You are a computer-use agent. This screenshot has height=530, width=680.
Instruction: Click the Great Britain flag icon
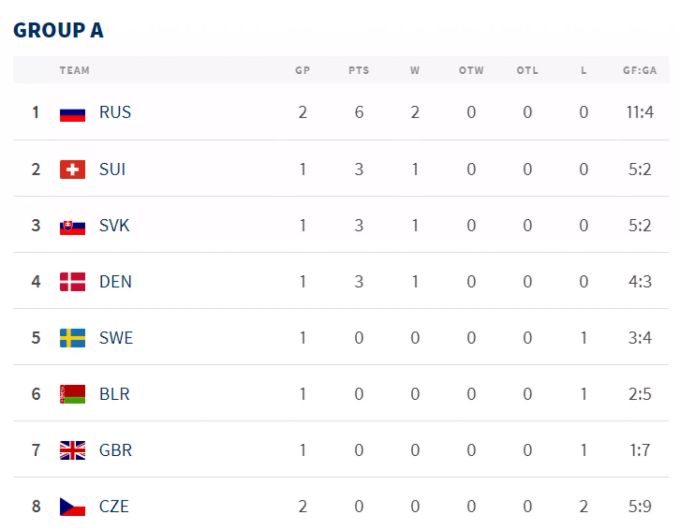(x=72, y=450)
